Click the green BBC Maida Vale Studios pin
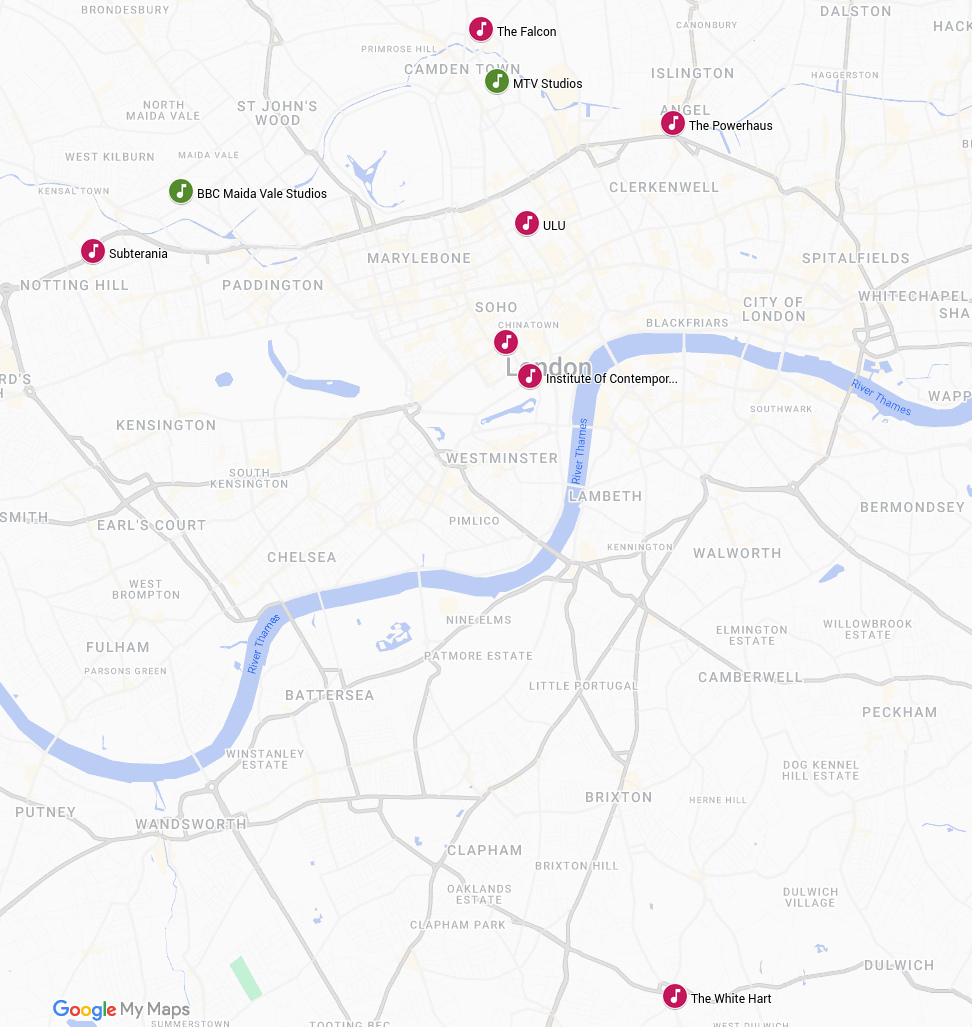 [181, 191]
